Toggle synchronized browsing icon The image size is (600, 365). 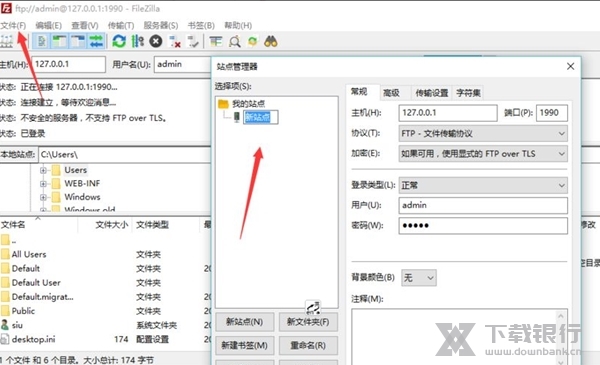[x=253, y=41]
